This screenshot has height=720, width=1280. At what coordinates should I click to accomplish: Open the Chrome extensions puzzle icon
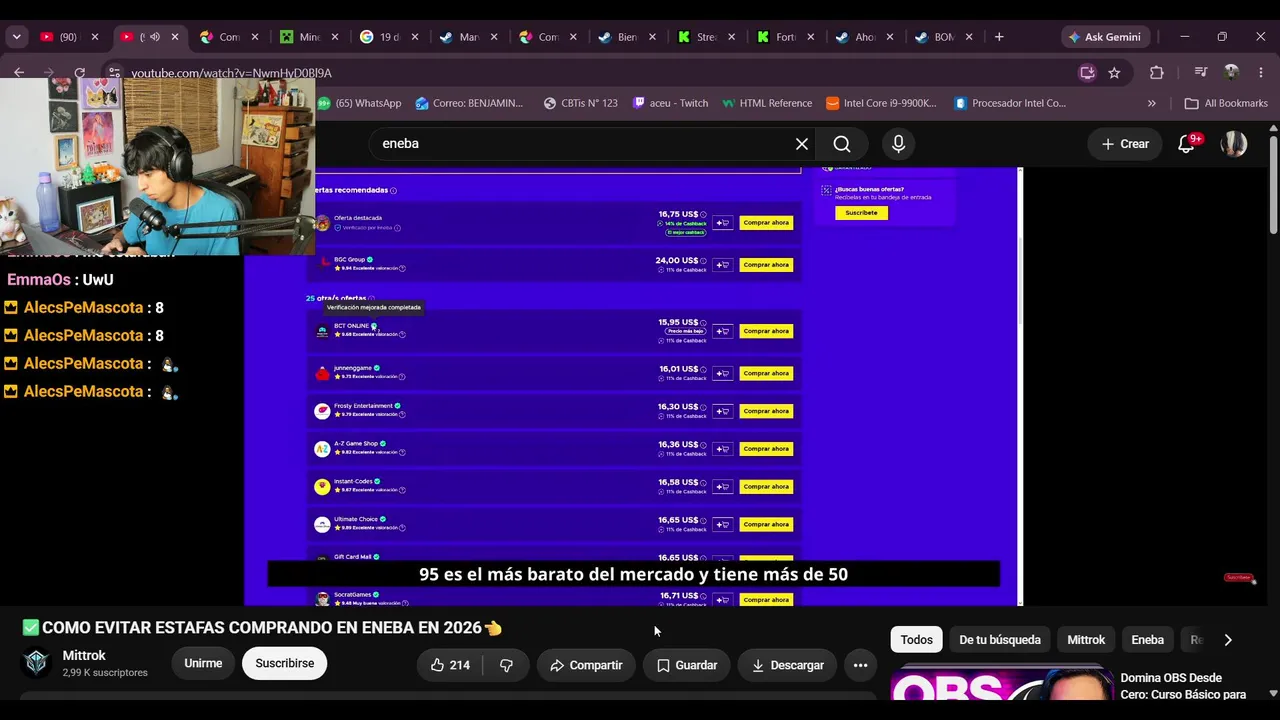(x=1156, y=72)
